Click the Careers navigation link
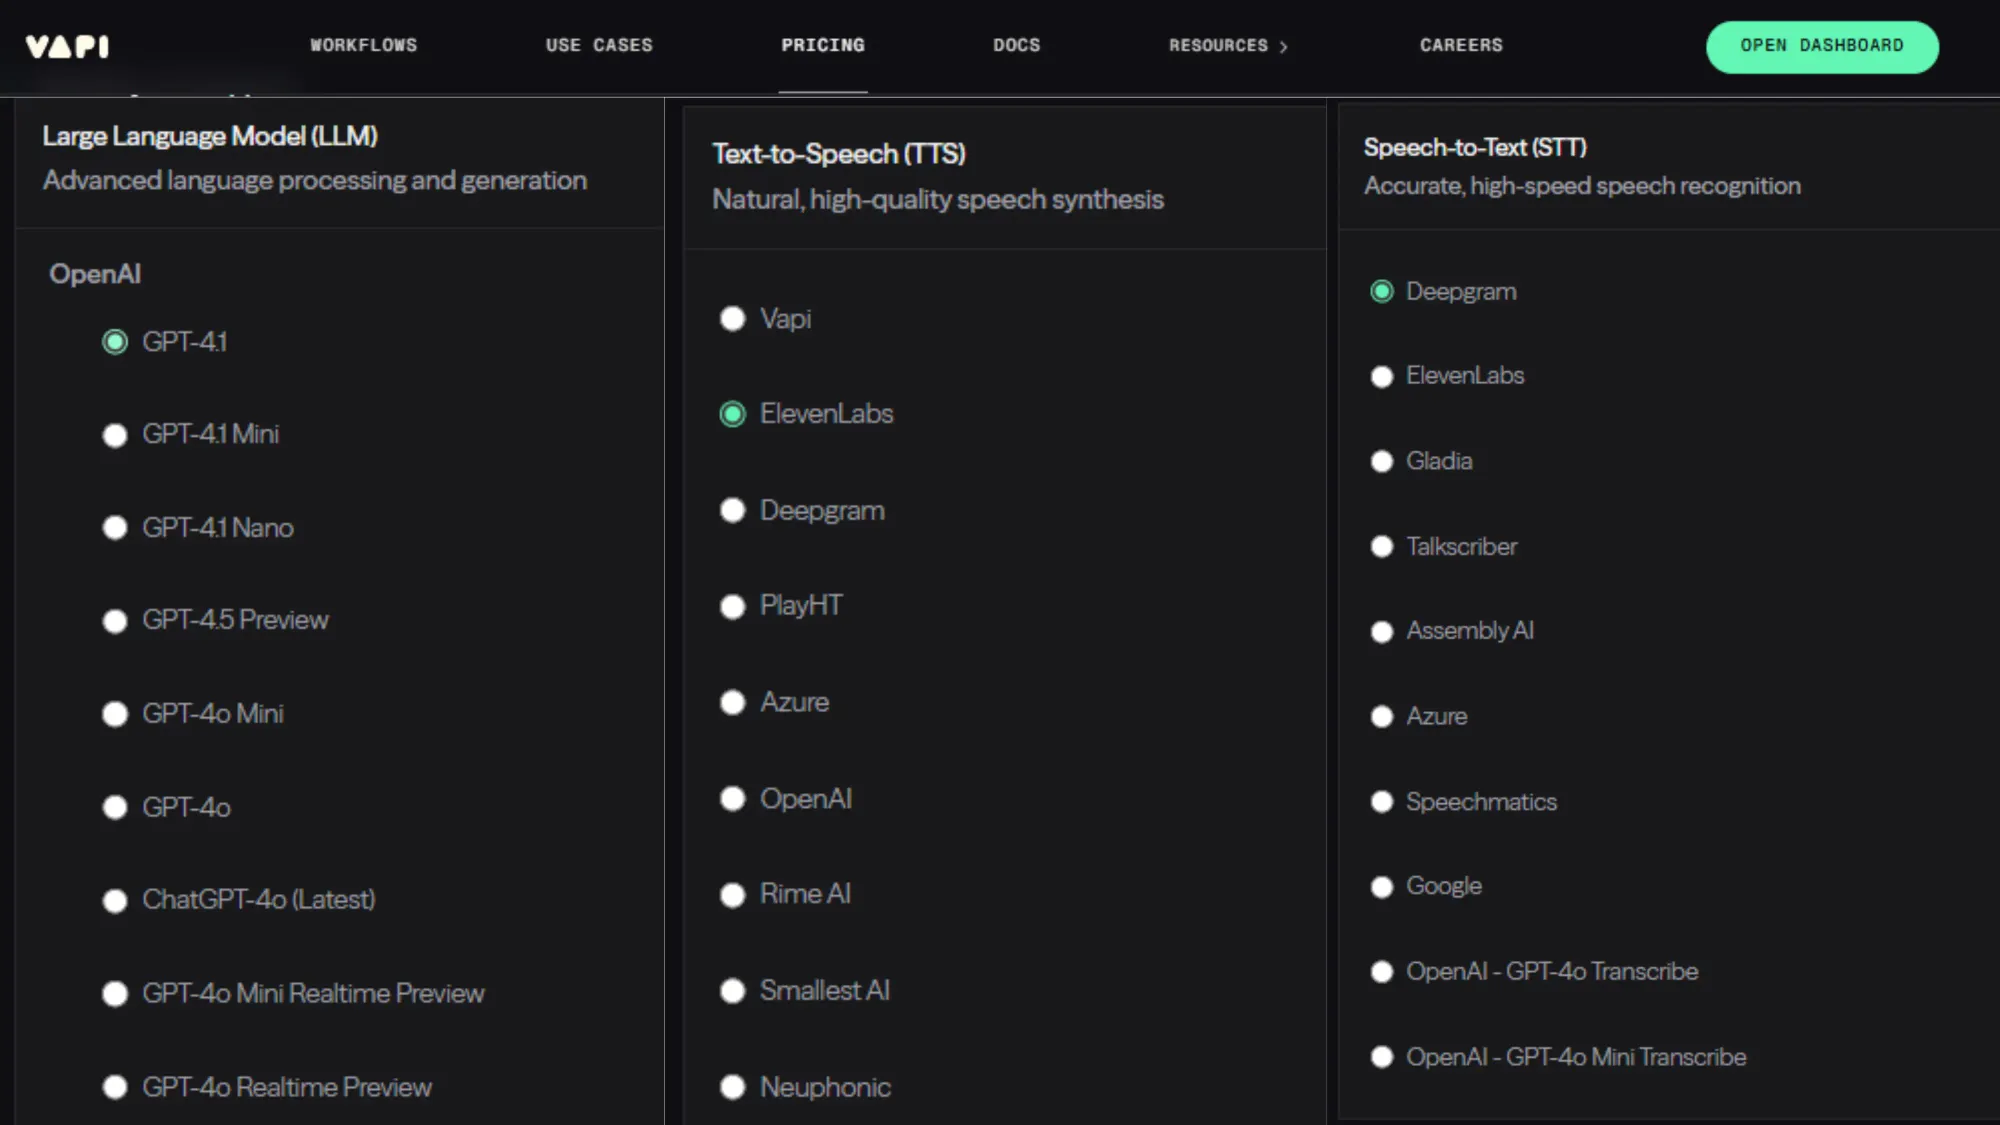This screenshot has width=2000, height=1125. (1460, 45)
